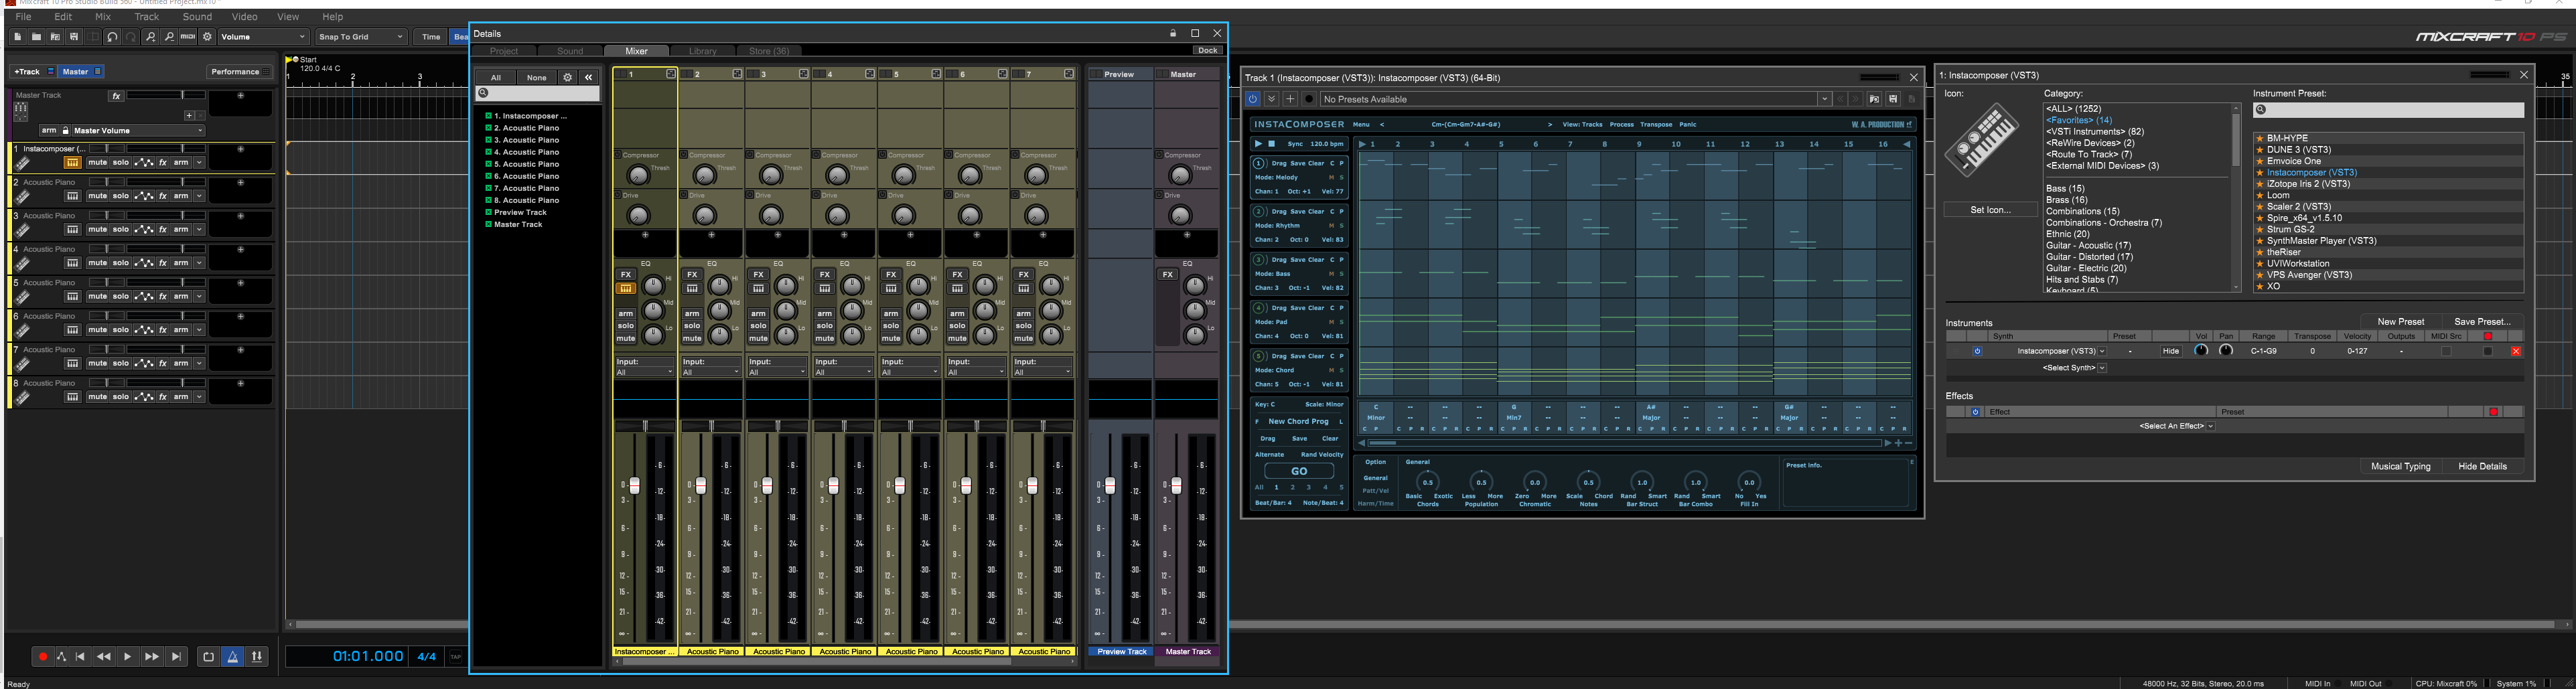This screenshot has width=2576, height=689.
Task: Click FX button on mixer channel 1
Action: [626, 274]
